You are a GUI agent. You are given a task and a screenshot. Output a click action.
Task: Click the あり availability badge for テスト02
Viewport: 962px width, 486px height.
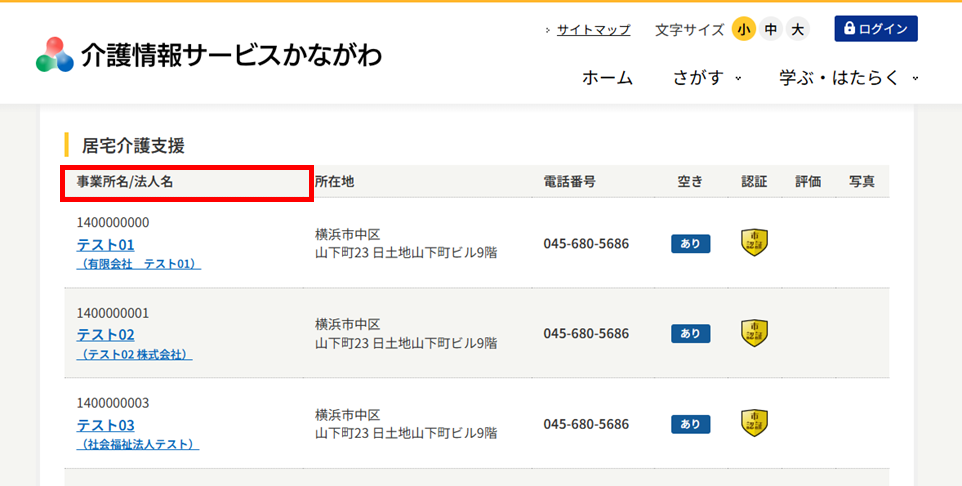point(690,334)
